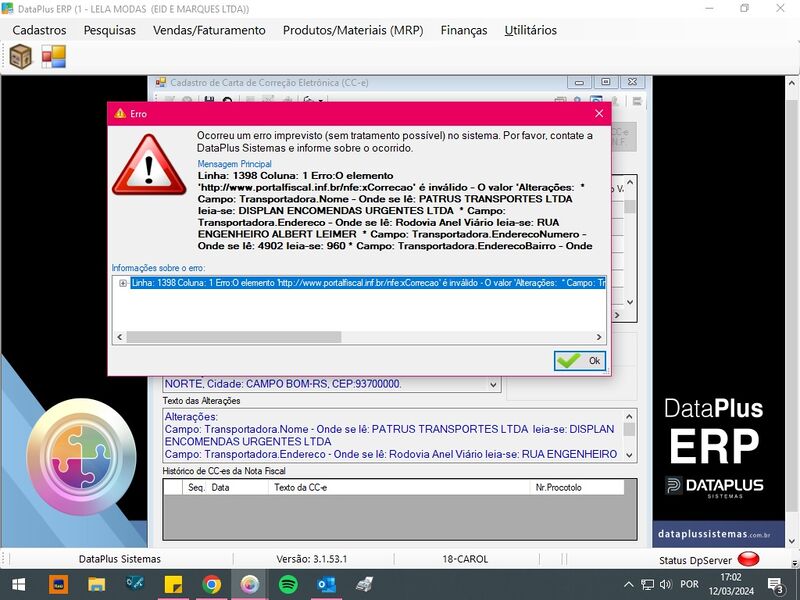The image size is (800, 600).
Task: Open the Vendas/Faturamento menu
Action: coord(209,30)
